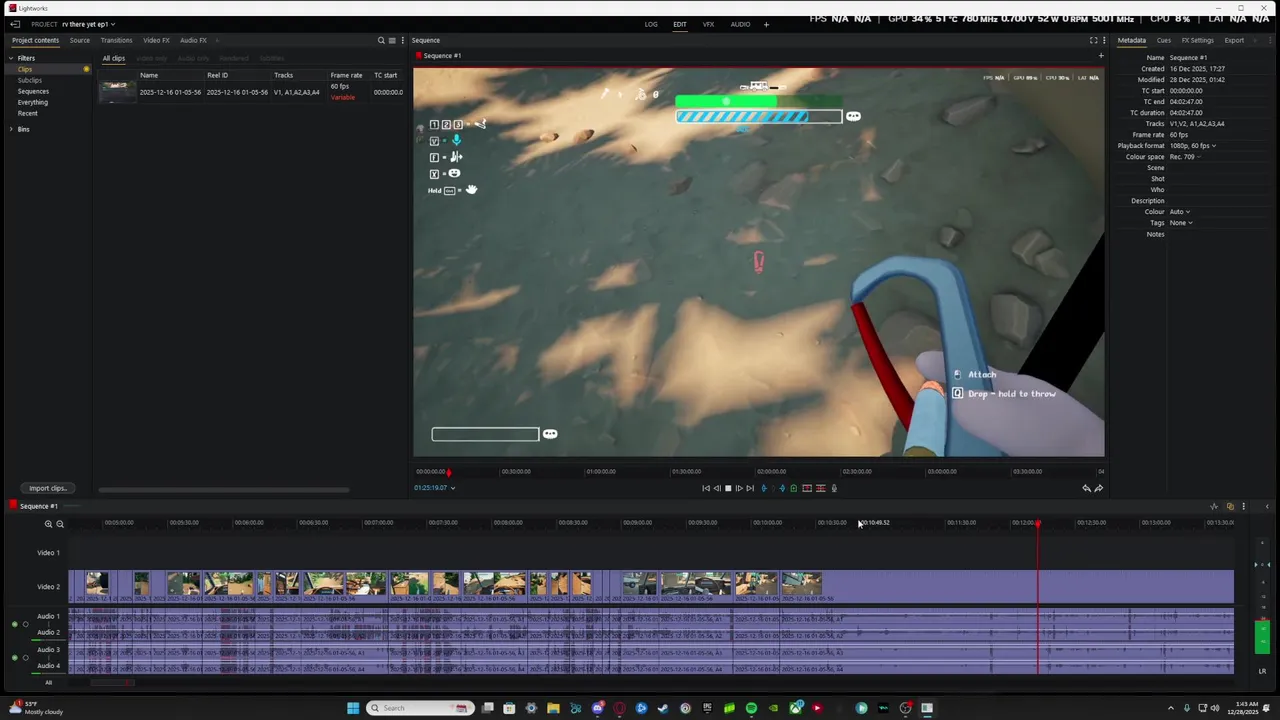
Task: Open the timeline panel options menu
Action: coord(1243,506)
